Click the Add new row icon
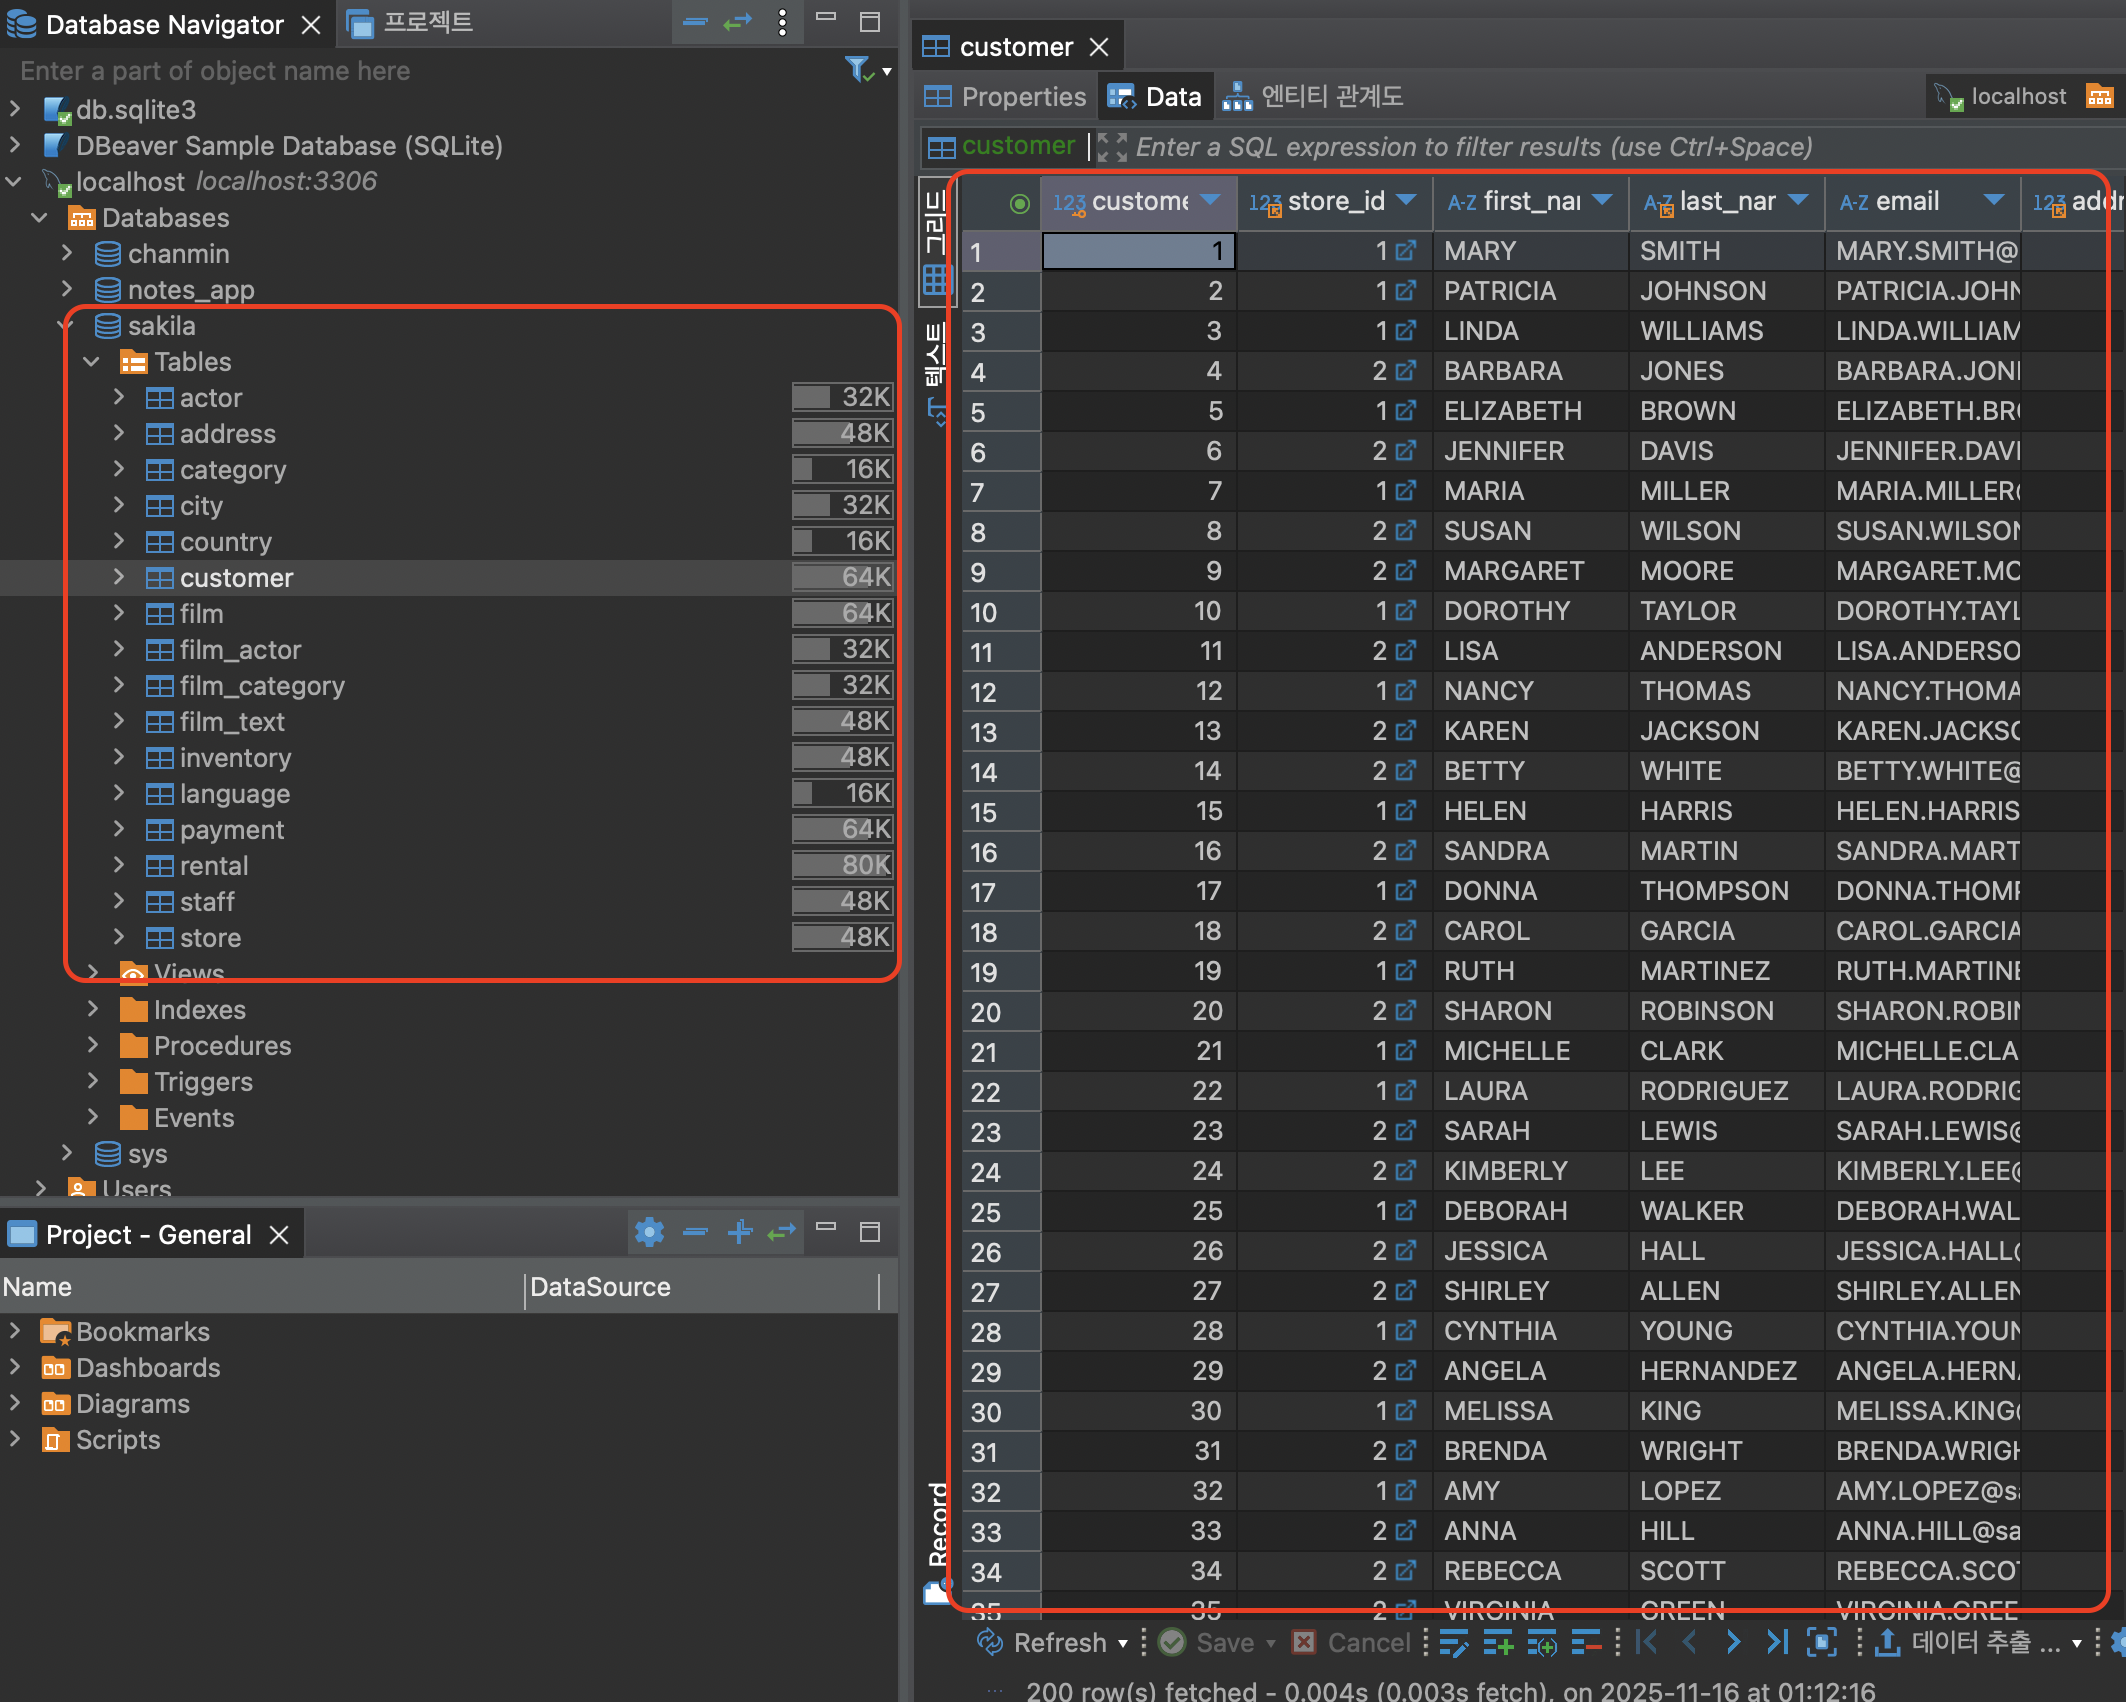This screenshot has width=2126, height=1702. click(1497, 1643)
